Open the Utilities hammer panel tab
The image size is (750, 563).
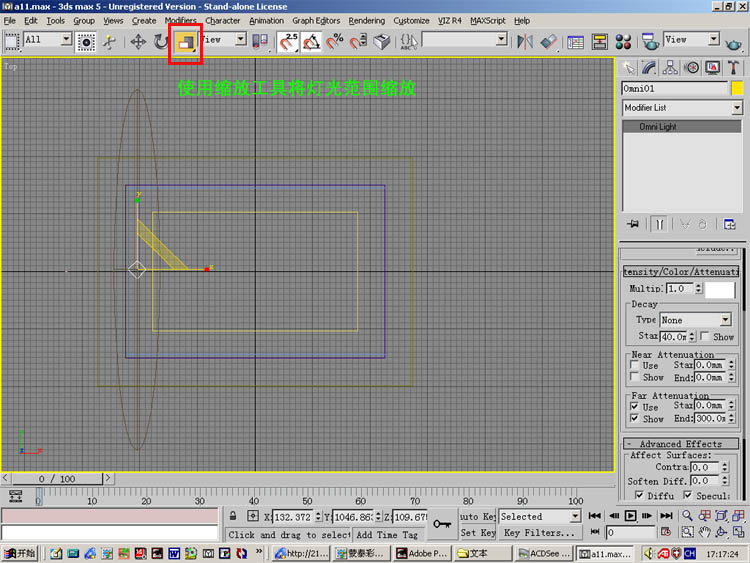(733, 68)
